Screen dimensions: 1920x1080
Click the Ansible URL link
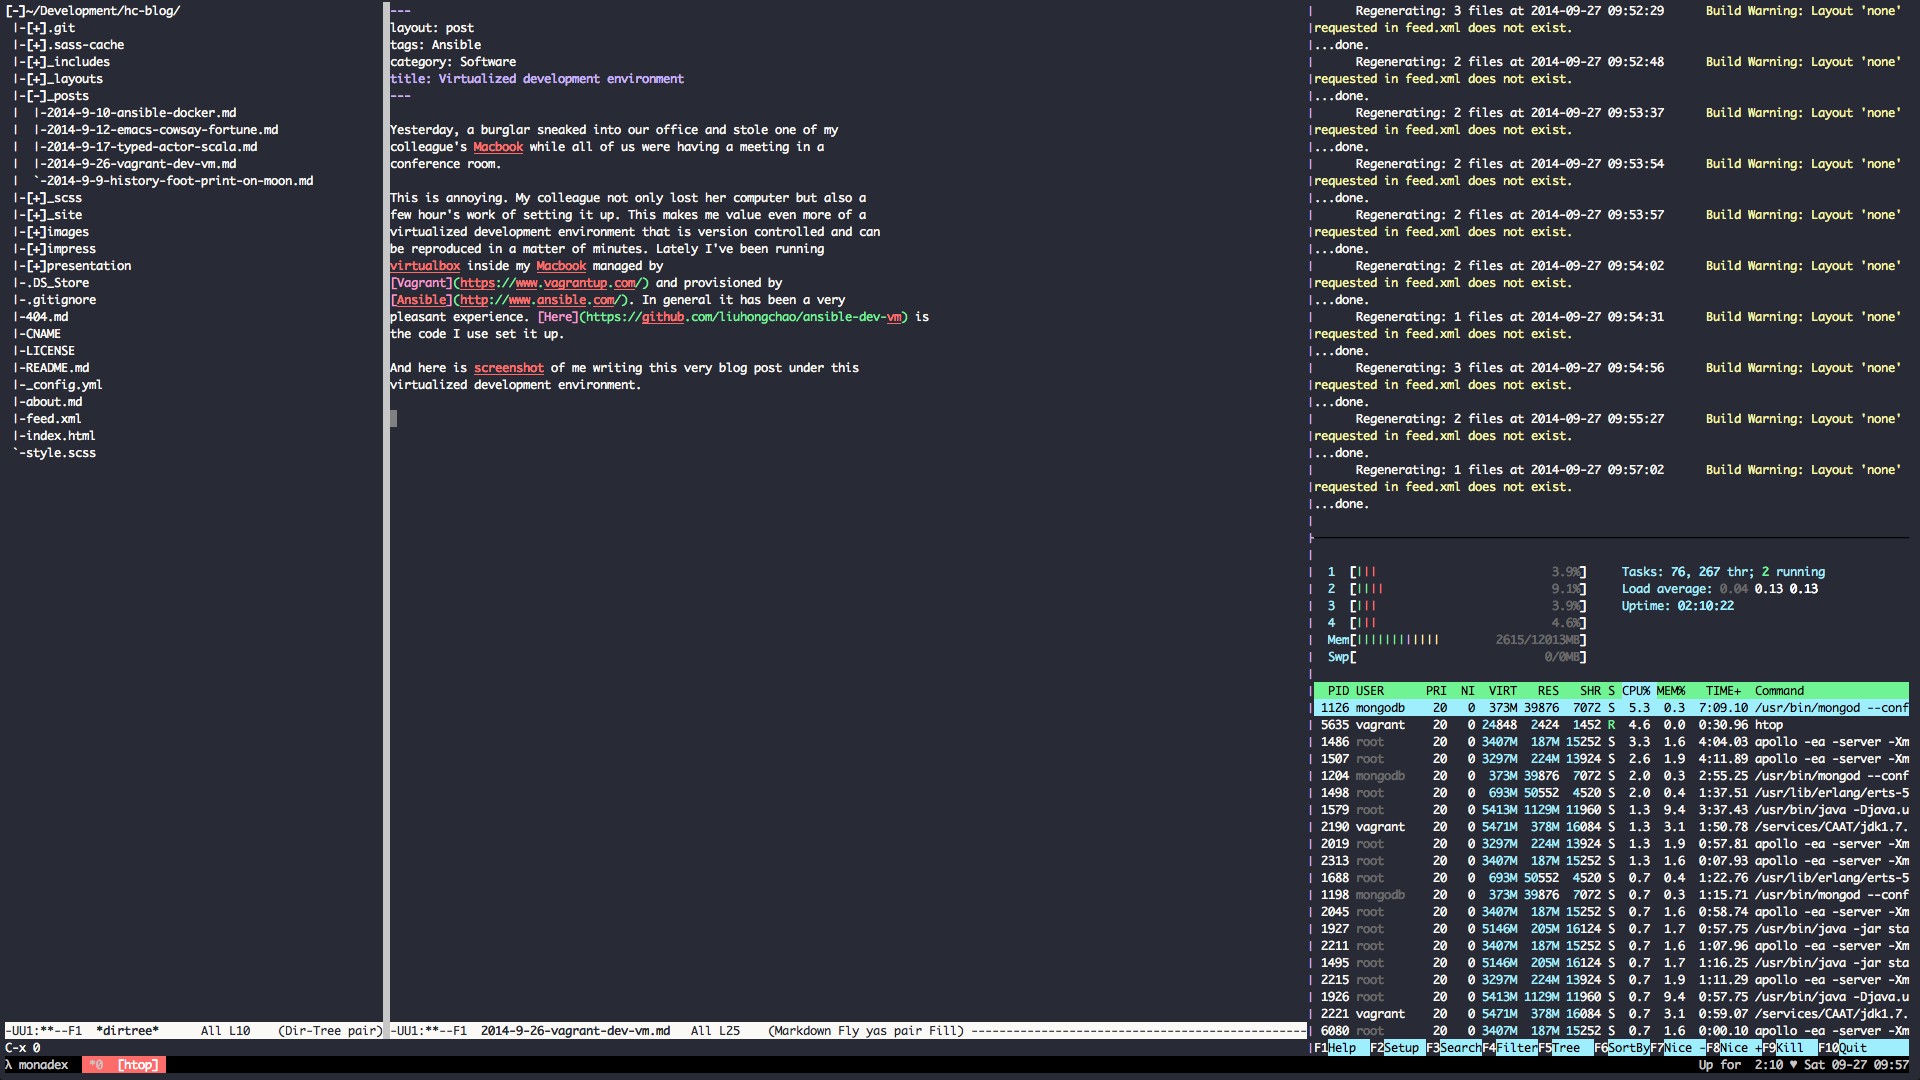(x=541, y=300)
